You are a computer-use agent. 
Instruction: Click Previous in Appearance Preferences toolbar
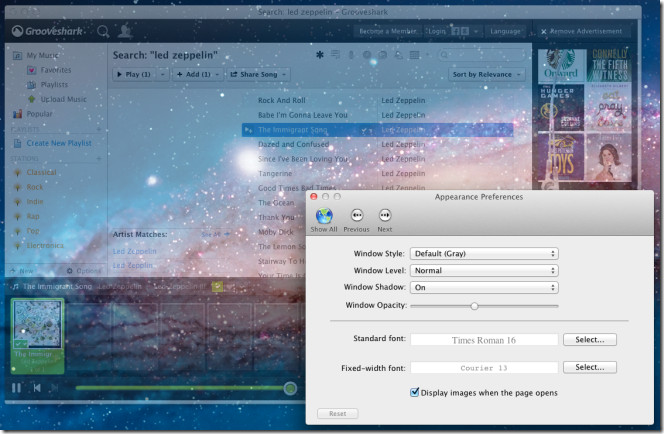[357, 220]
